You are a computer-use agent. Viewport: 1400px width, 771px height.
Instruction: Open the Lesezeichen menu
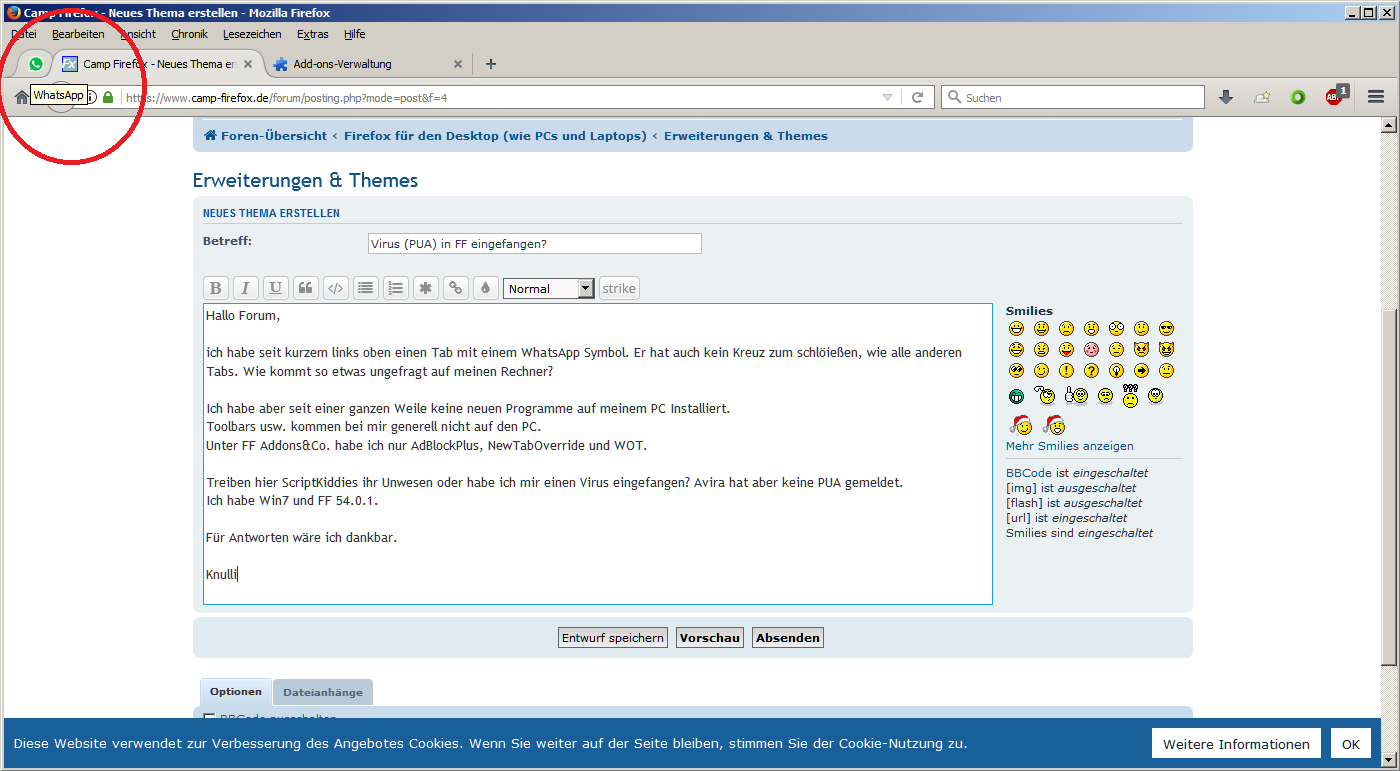point(252,34)
